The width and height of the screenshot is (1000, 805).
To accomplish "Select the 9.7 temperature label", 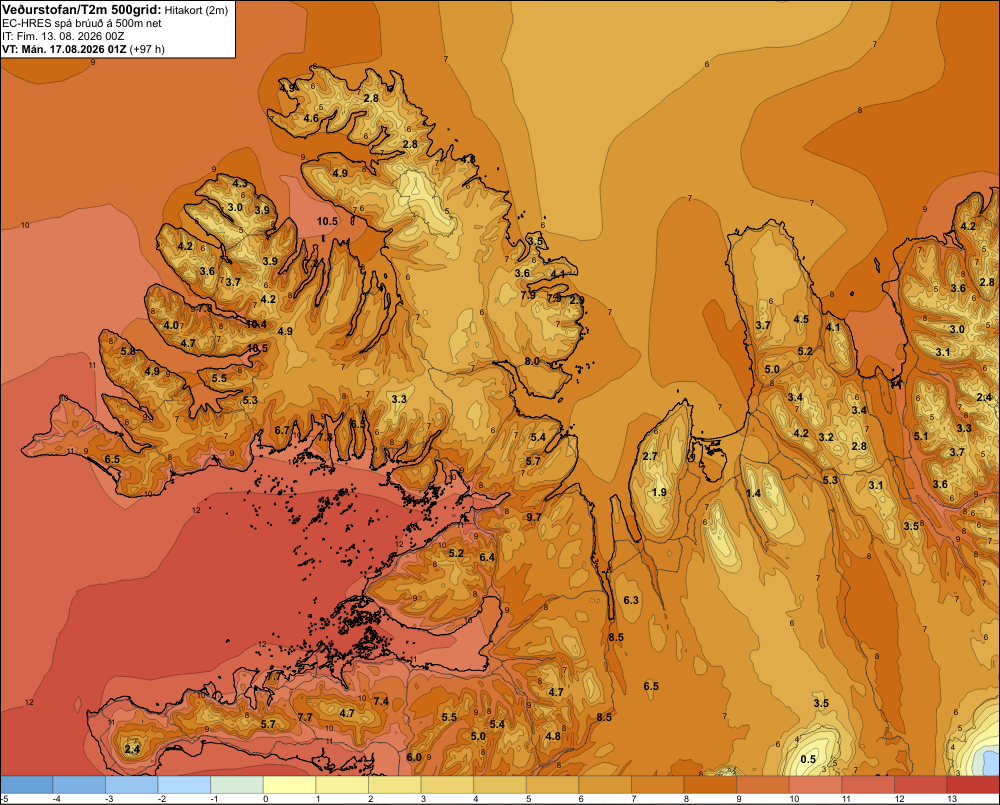I will [x=534, y=517].
